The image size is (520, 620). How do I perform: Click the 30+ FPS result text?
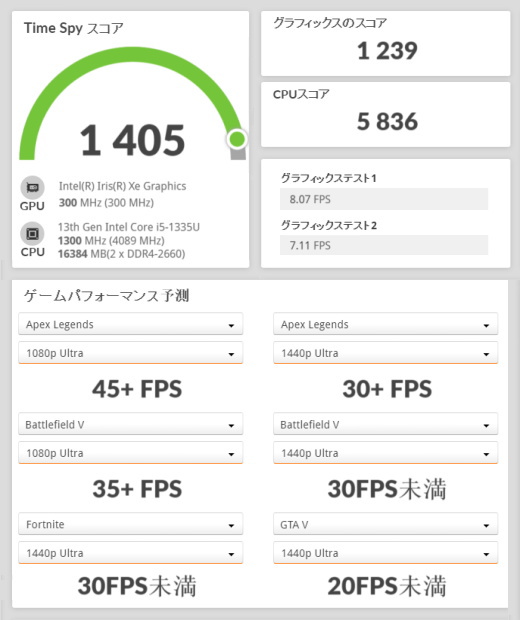[387, 389]
